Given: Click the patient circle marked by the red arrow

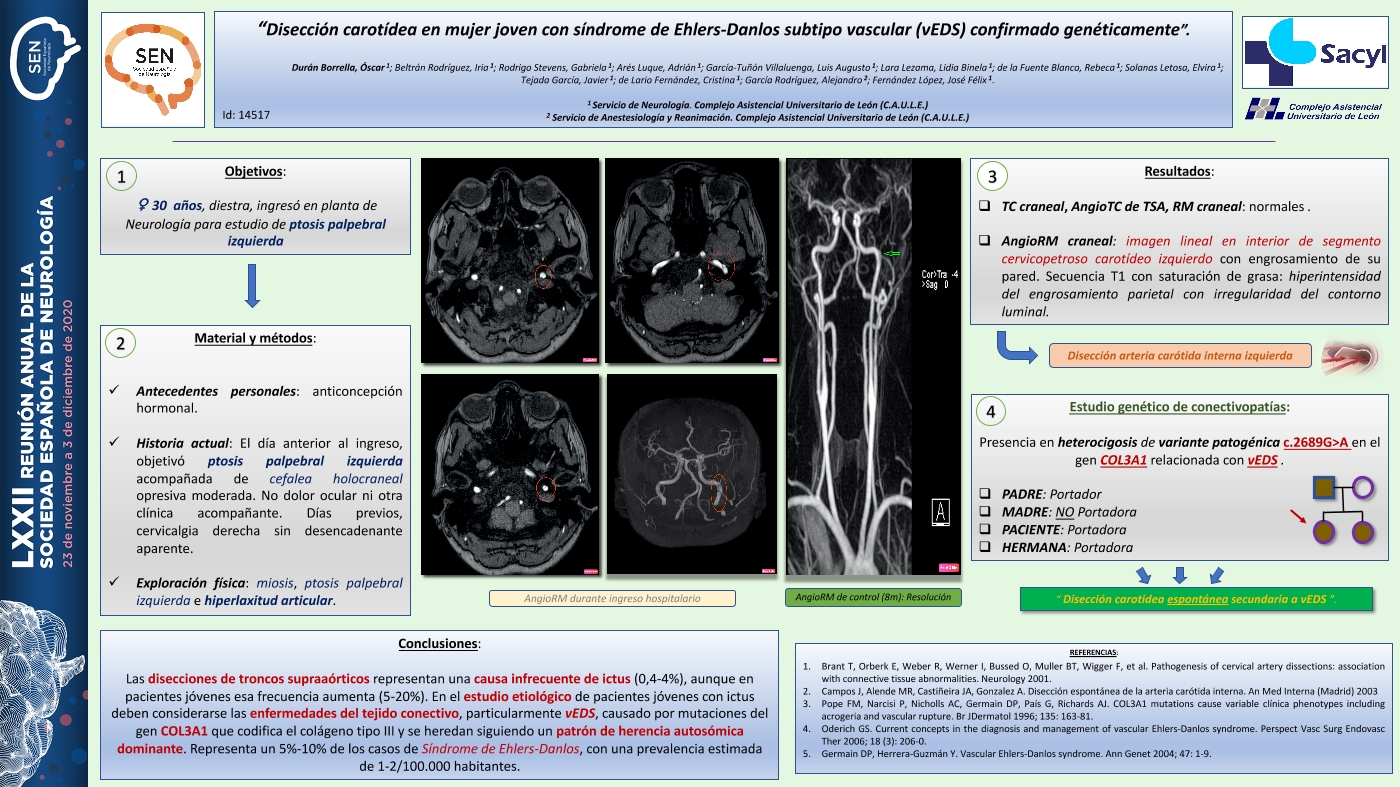Looking at the screenshot, I should (x=1323, y=531).
